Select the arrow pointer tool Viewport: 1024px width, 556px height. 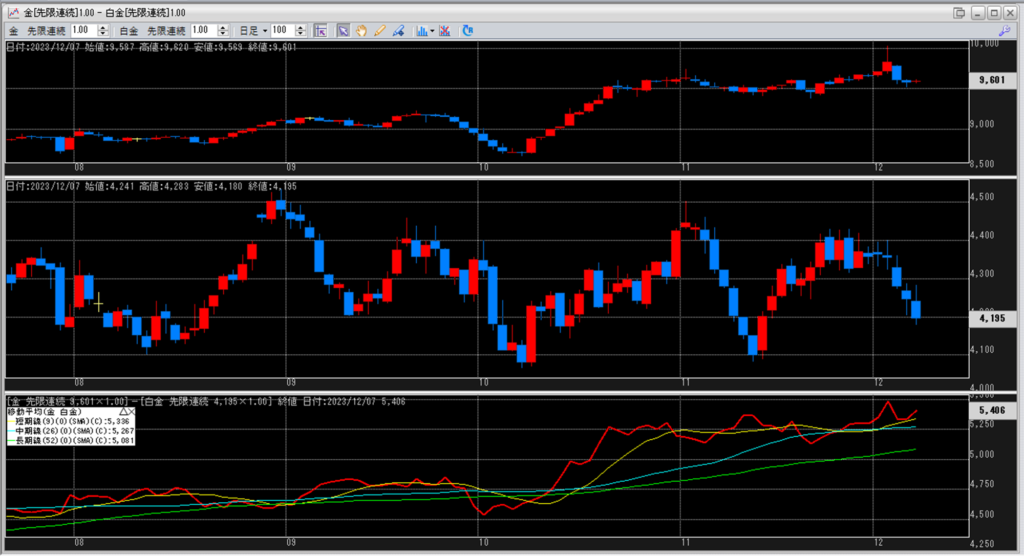tap(342, 30)
